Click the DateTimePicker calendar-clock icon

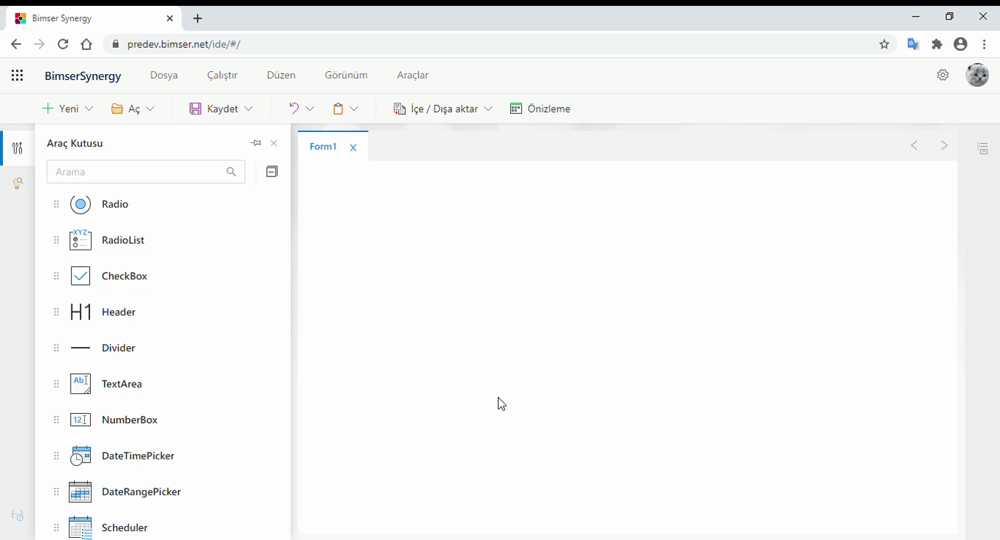81,456
